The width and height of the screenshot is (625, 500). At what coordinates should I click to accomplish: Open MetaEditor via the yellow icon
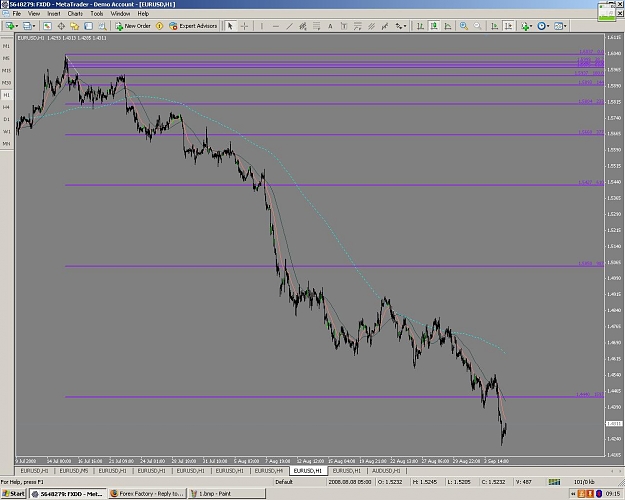159,26
